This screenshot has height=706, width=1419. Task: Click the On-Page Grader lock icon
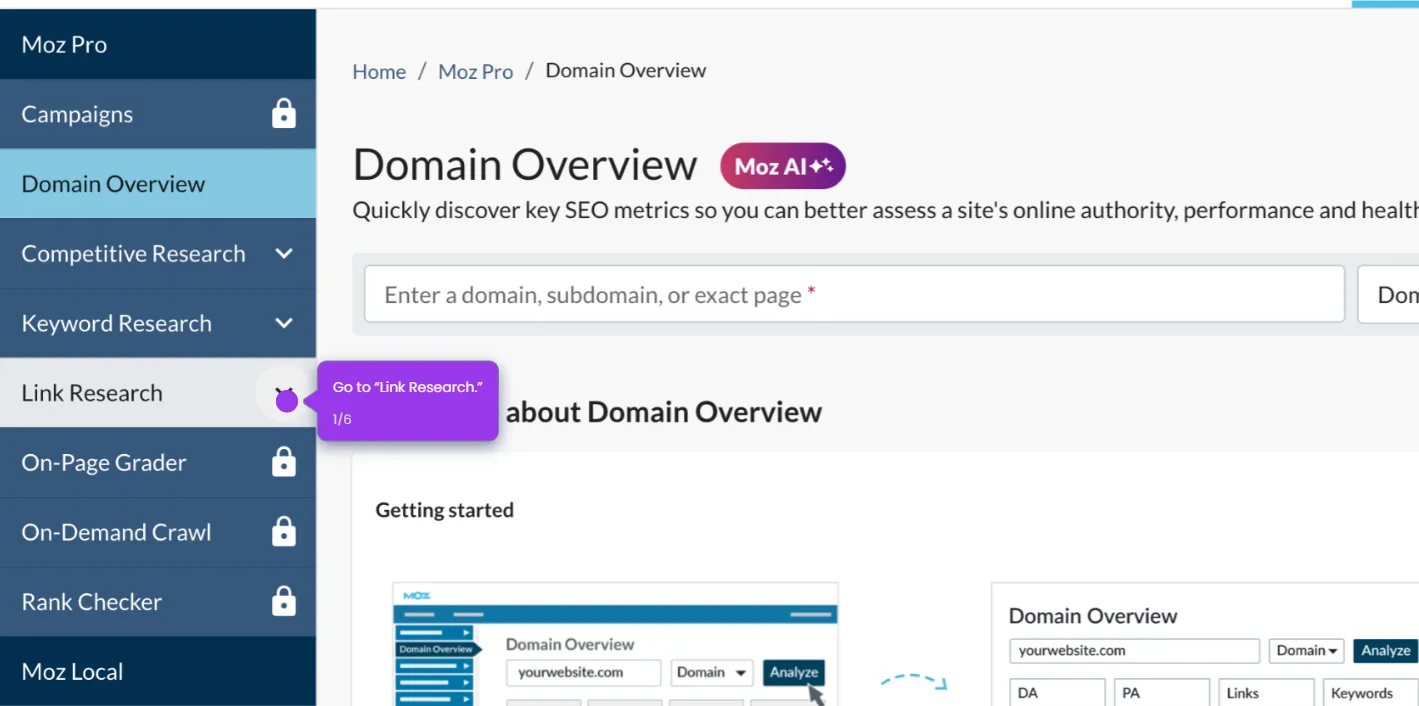point(284,461)
